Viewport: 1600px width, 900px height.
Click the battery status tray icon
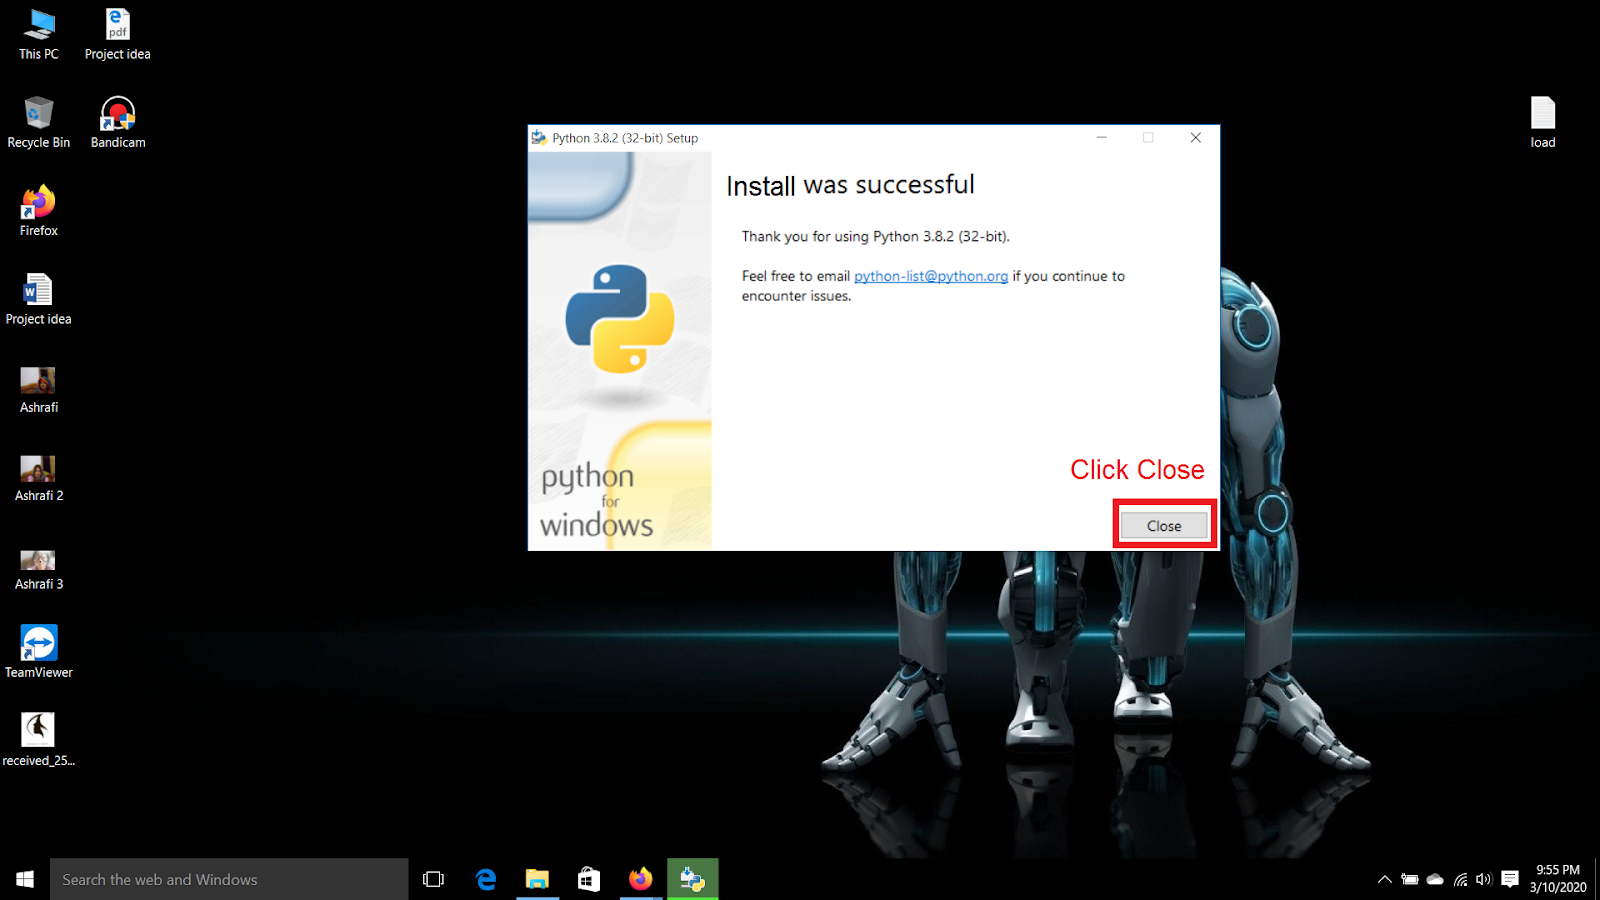(x=1410, y=880)
